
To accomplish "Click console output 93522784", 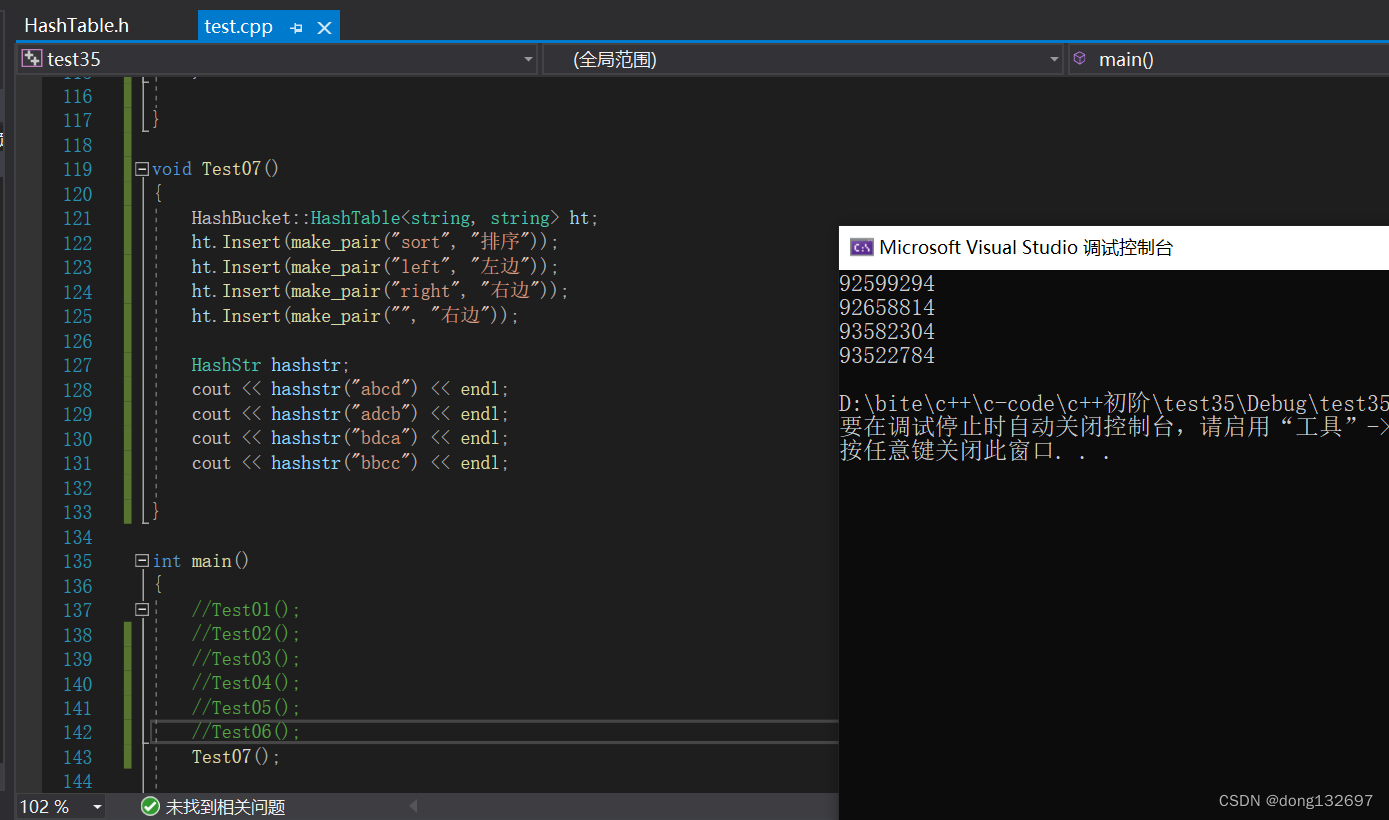I will pos(887,356).
